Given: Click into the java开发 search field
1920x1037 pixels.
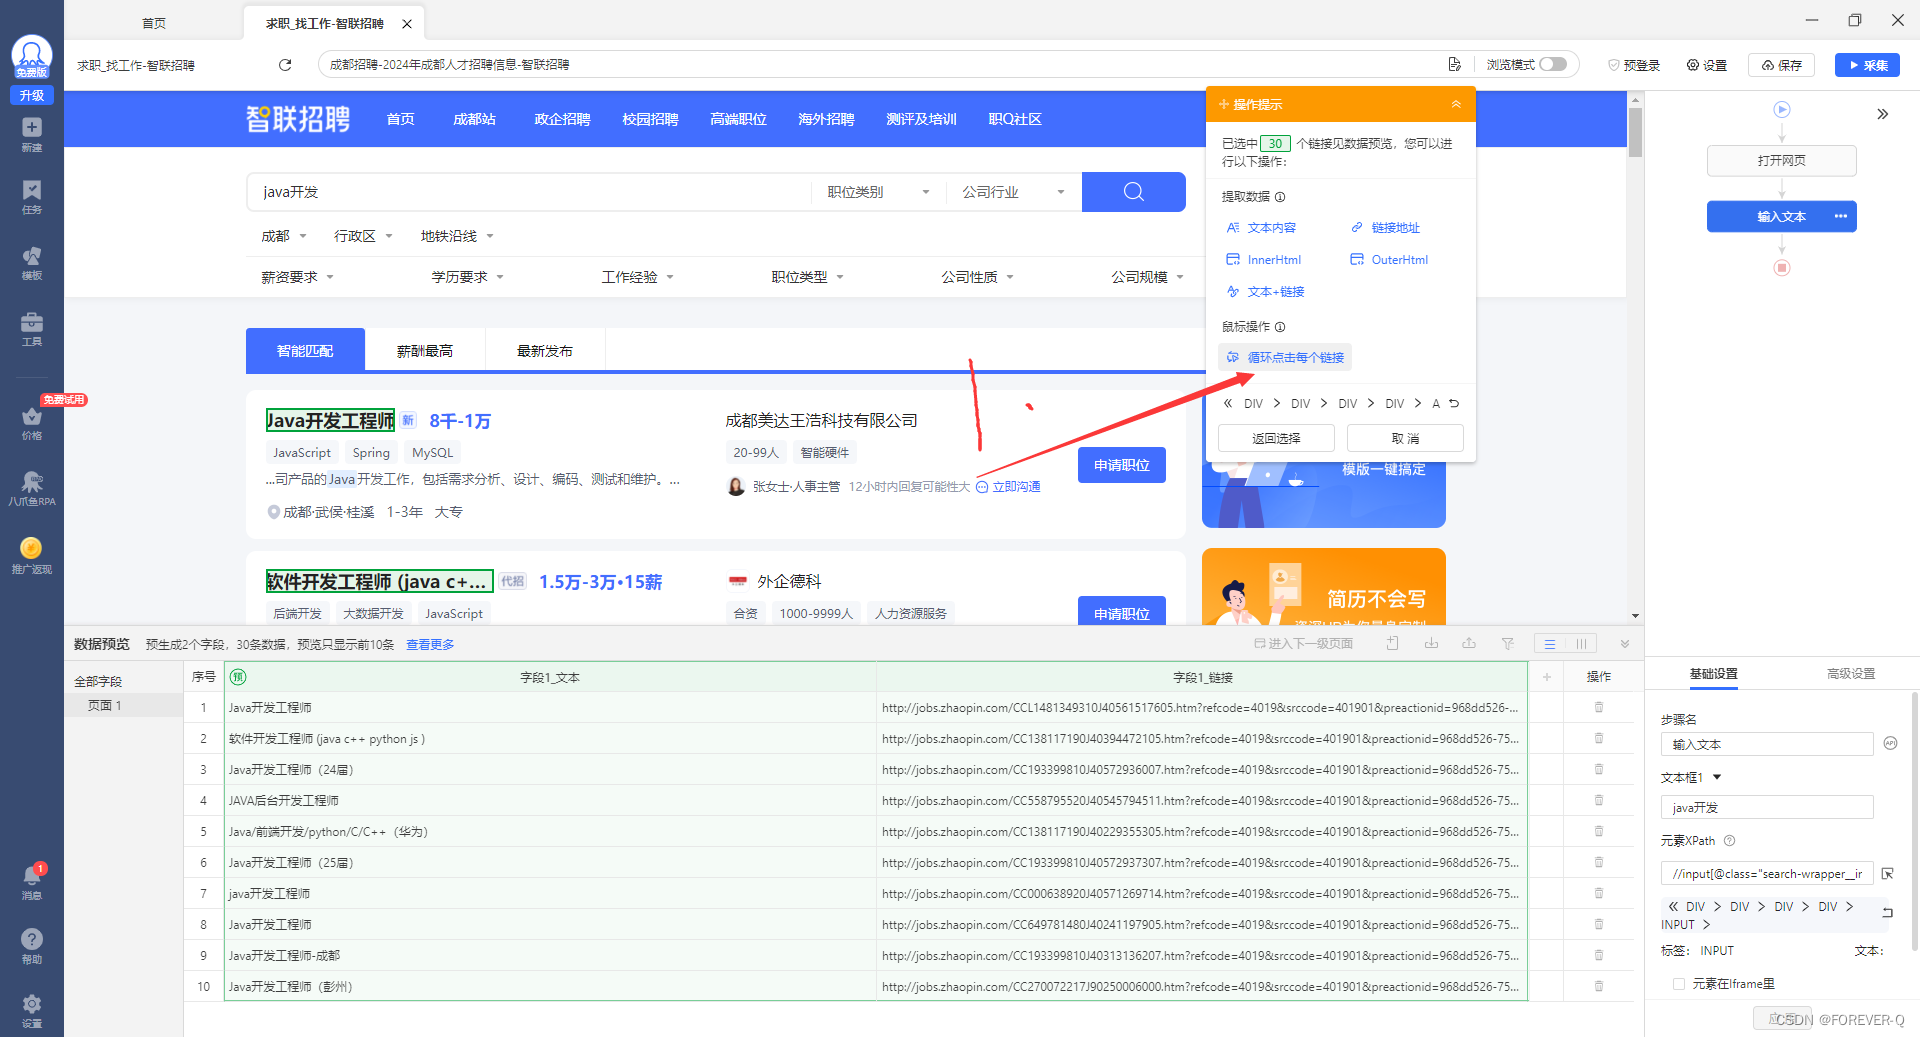Looking at the screenshot, I should [528, 192].
